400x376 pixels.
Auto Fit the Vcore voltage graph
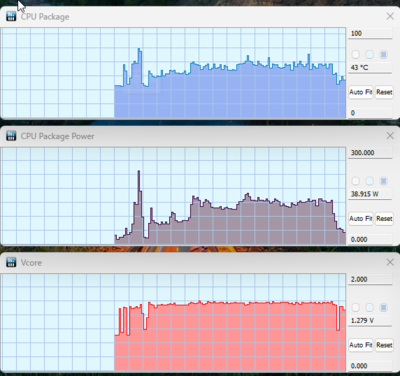[x=361, y=345]
